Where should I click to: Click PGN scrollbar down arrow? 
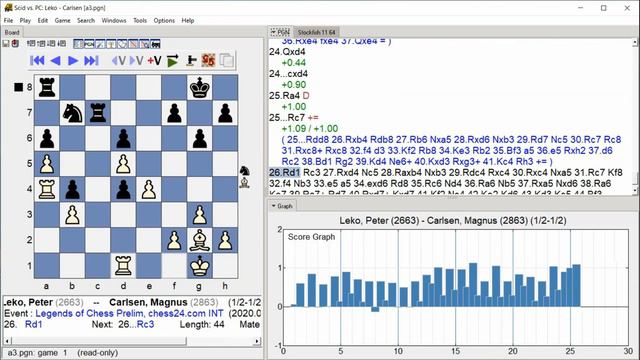[635, 191]
